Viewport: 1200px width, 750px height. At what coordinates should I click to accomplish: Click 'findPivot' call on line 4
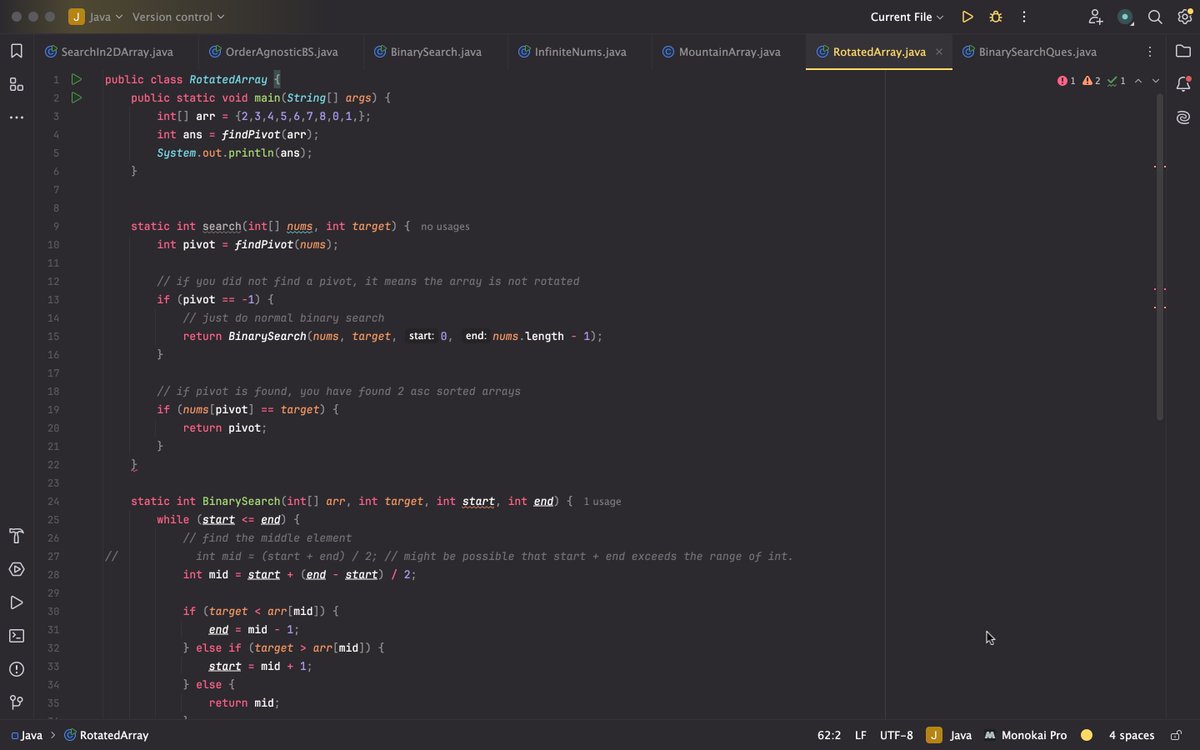(251, 134)
